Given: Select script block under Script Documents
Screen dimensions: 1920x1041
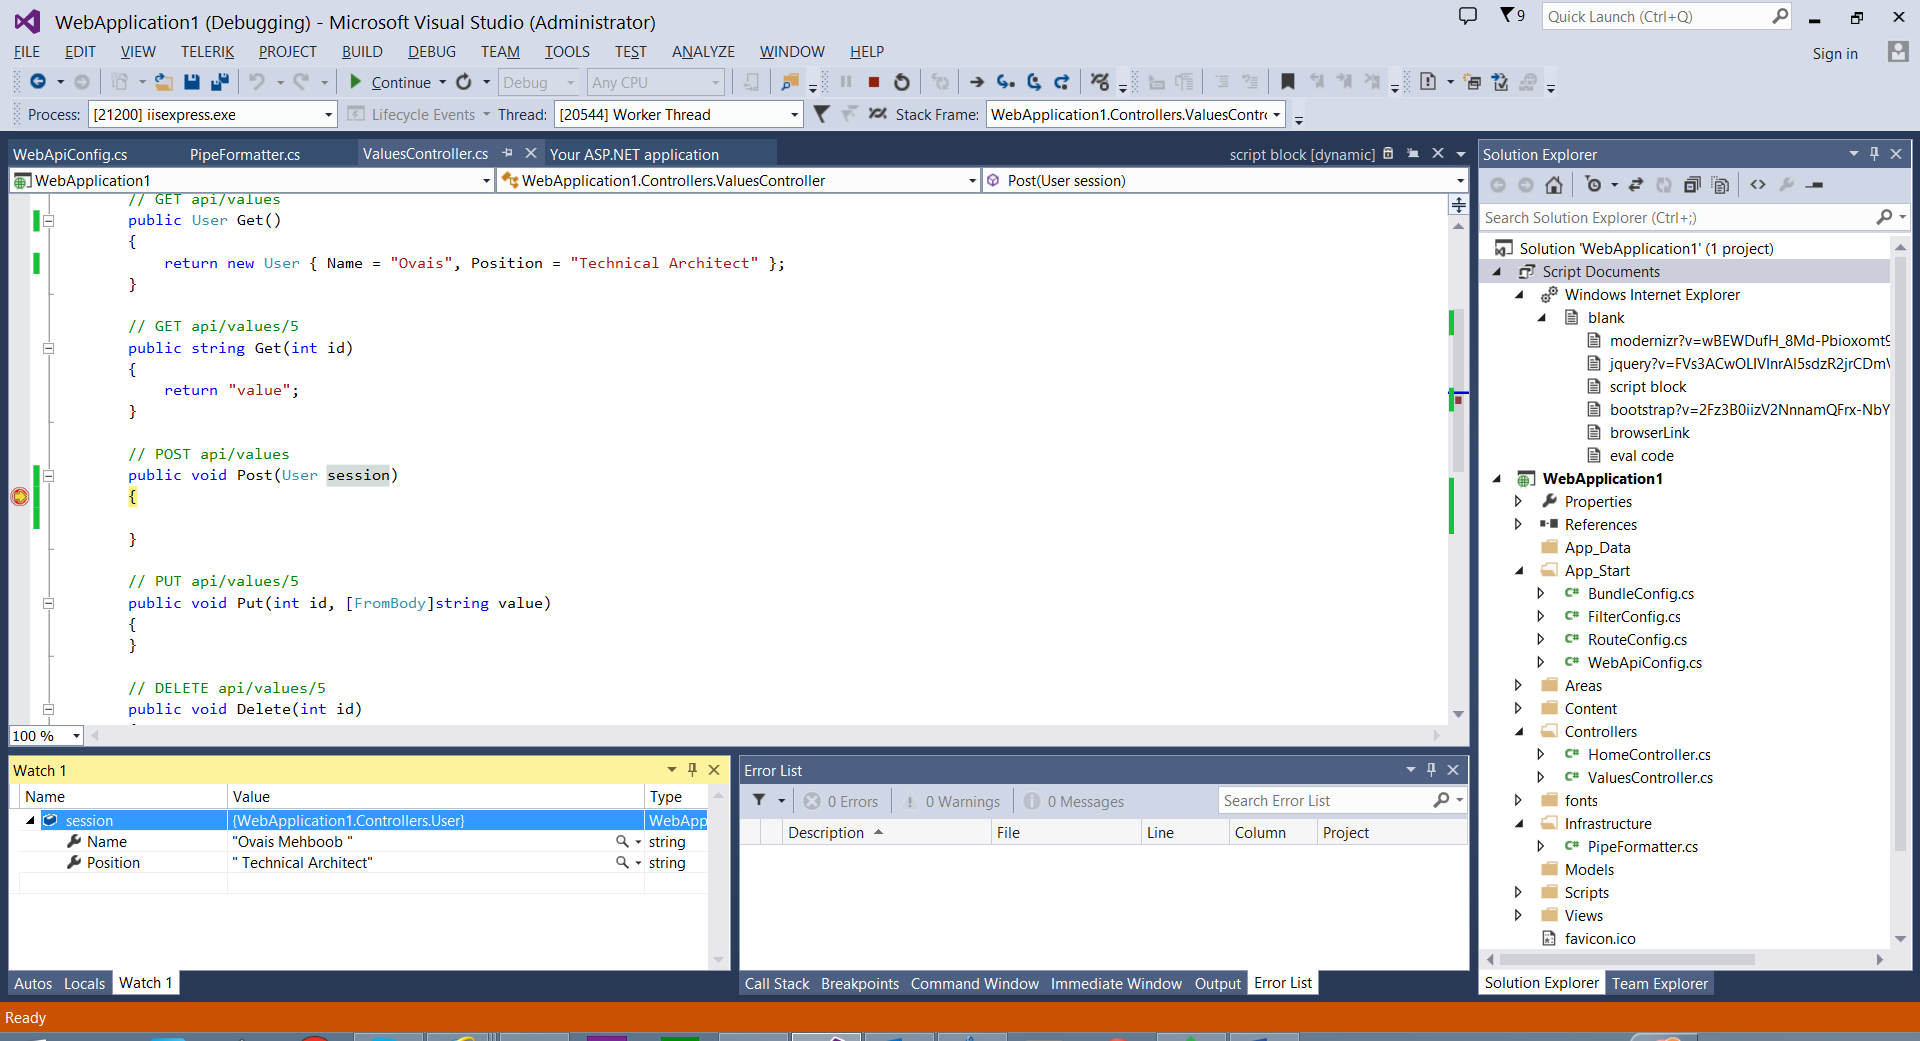Looking at the screenshot, I should (1647, 386).
